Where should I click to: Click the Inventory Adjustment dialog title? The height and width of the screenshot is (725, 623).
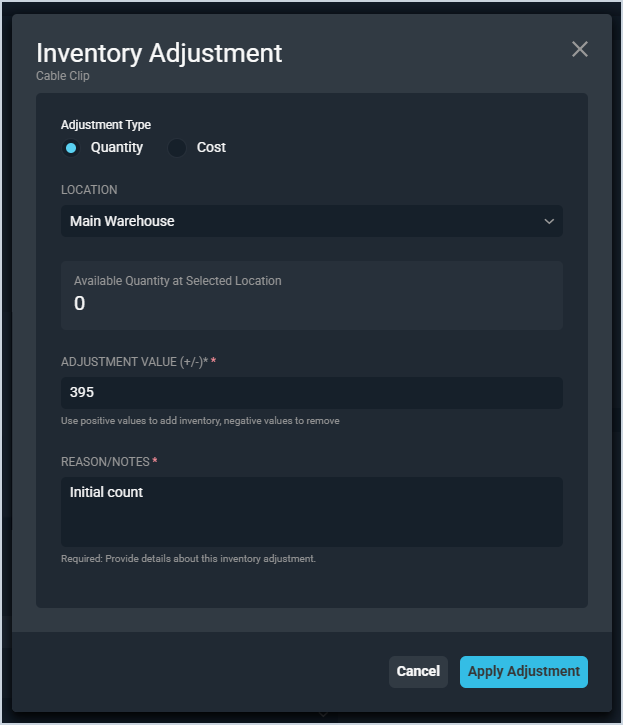coord(159,53)
